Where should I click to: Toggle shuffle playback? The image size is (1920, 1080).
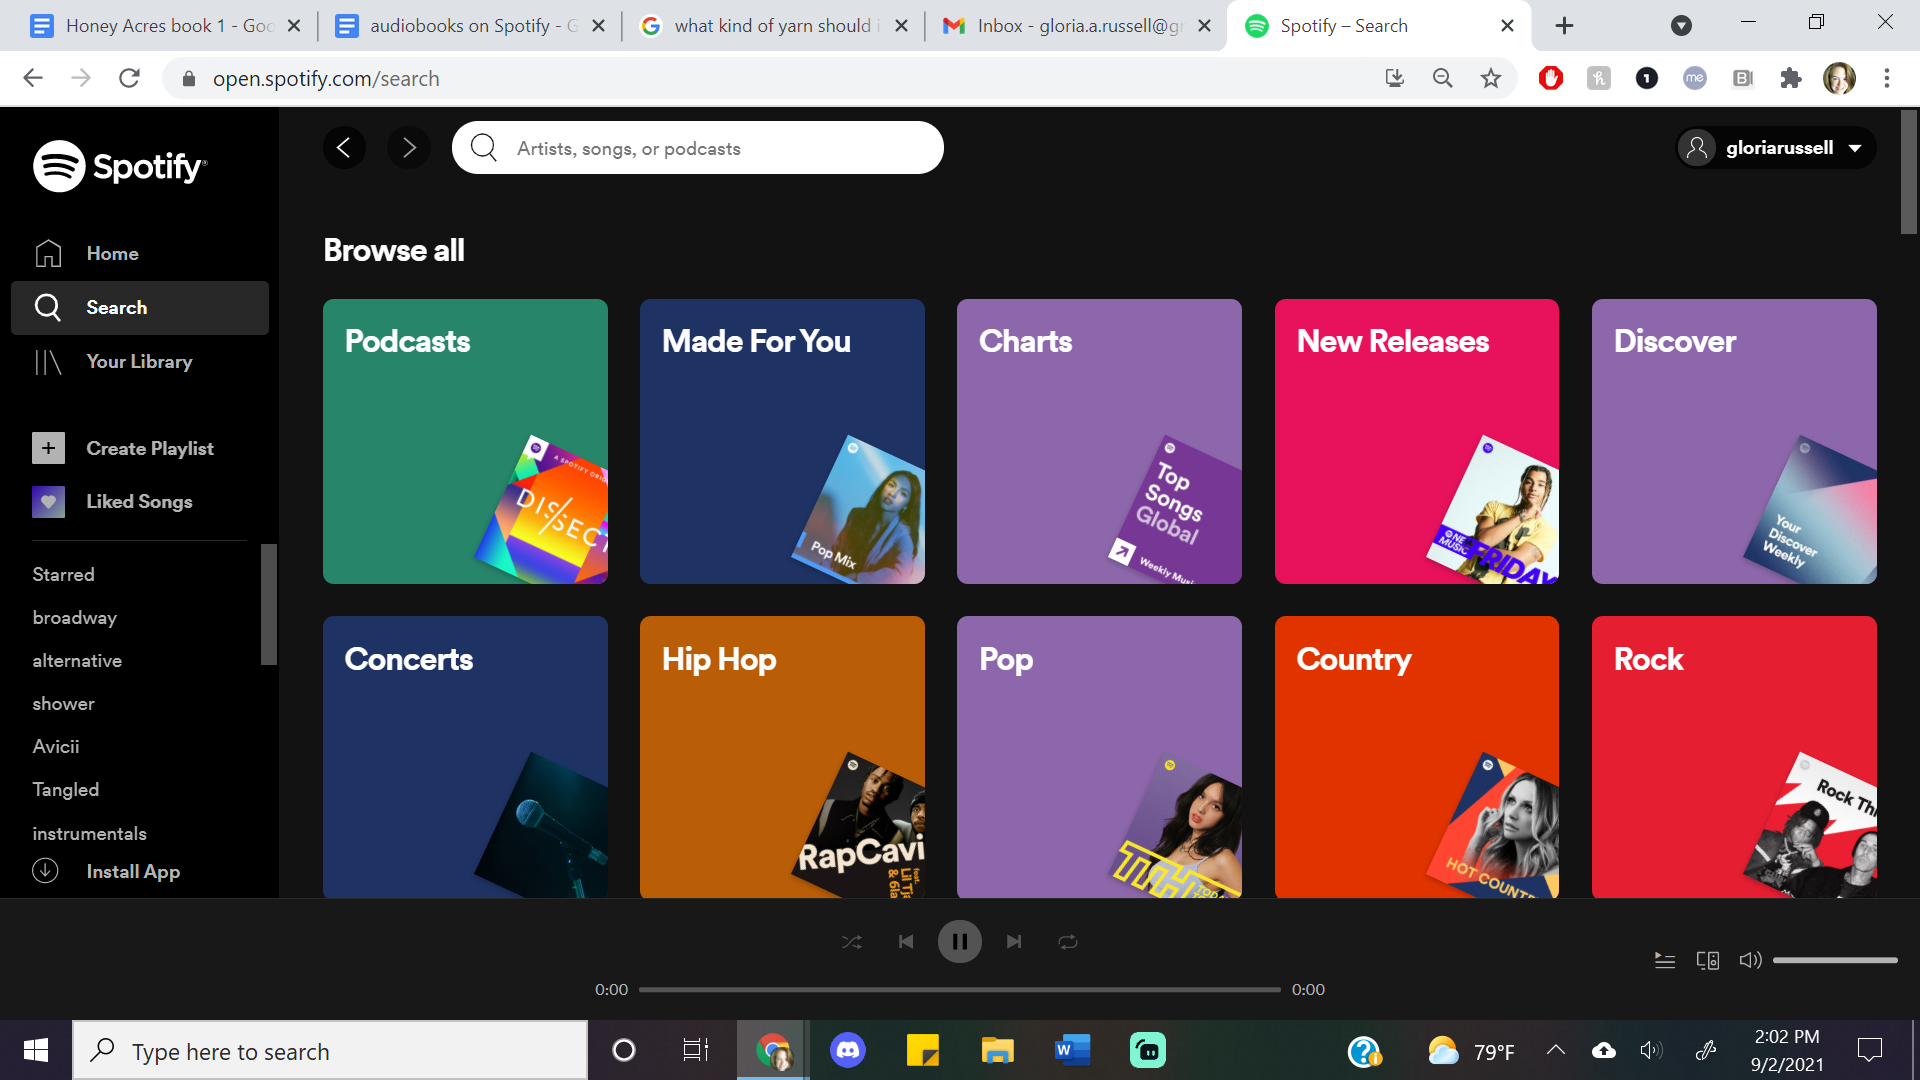coord(851,942)
